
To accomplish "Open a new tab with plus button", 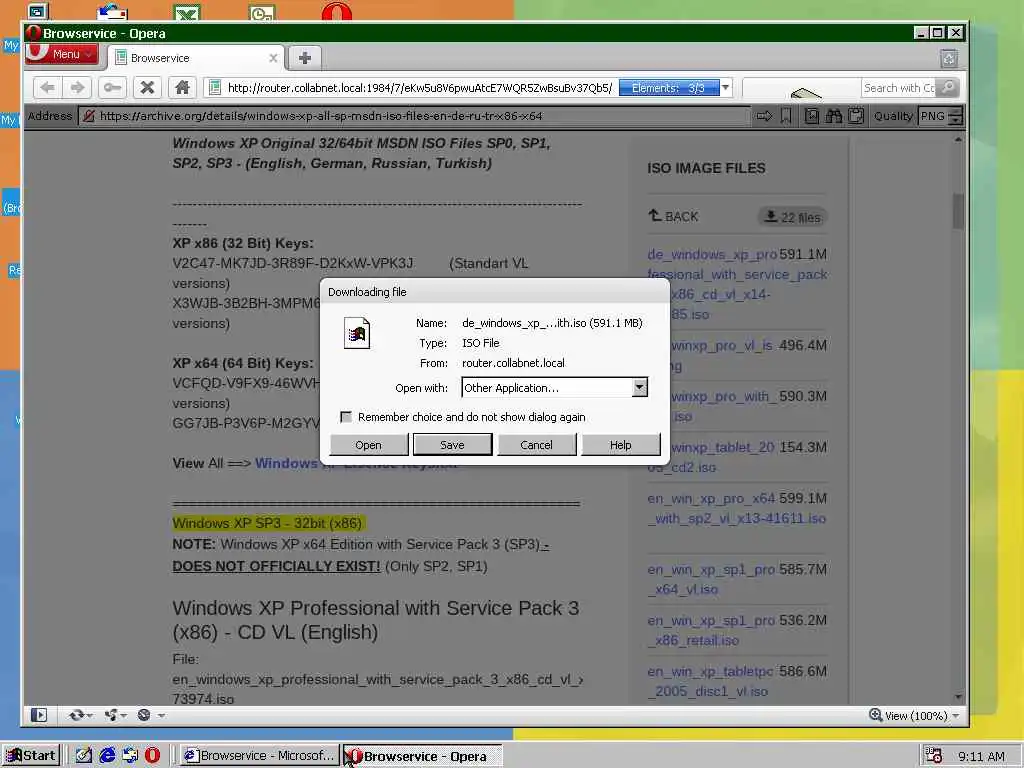I will (304, 58).
